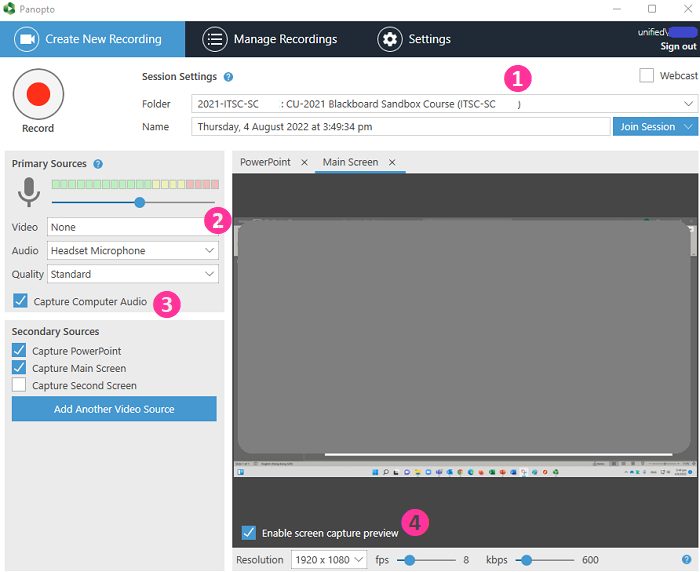Click the Windows Start icon in the preview taskbar
700x572 pixels.
(375, 472)
